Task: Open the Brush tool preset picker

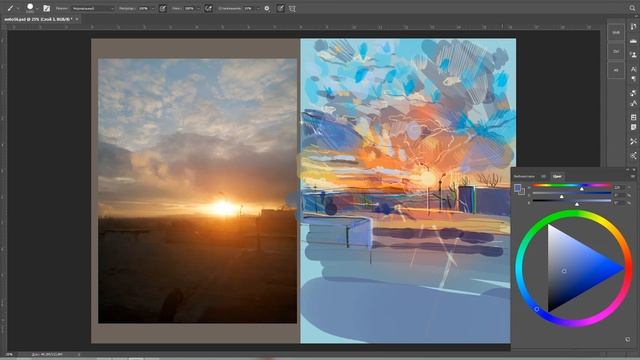Action: coord(10,8)
